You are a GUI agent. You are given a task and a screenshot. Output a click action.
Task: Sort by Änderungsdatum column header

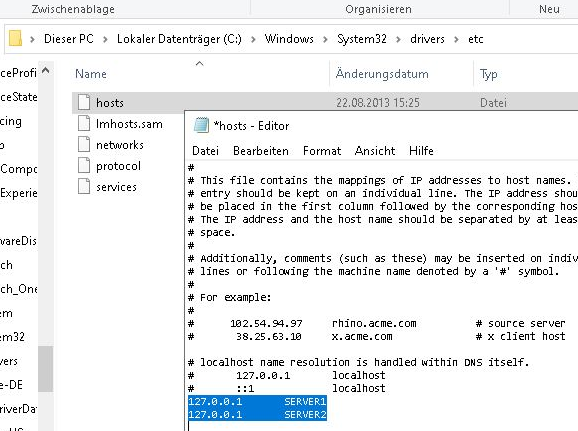pos(382,74)
